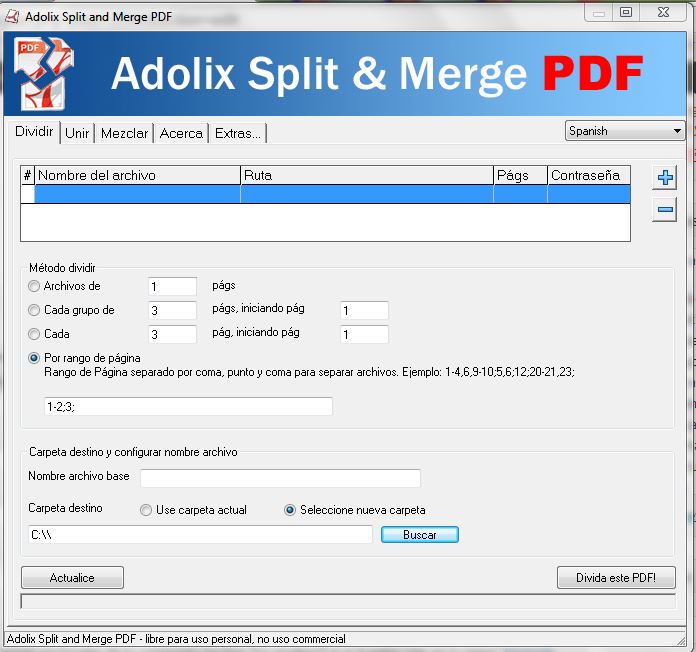Viewport: 696px width, 652px height.
Task: Go to the Mezclar tab
Action: coord(124,133)
